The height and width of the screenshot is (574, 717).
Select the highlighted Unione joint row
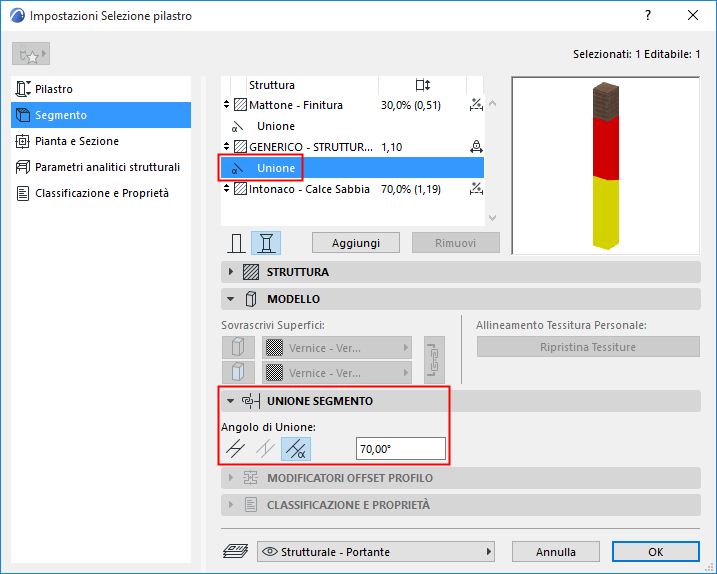pyautogui.click(x=352, y=168)
